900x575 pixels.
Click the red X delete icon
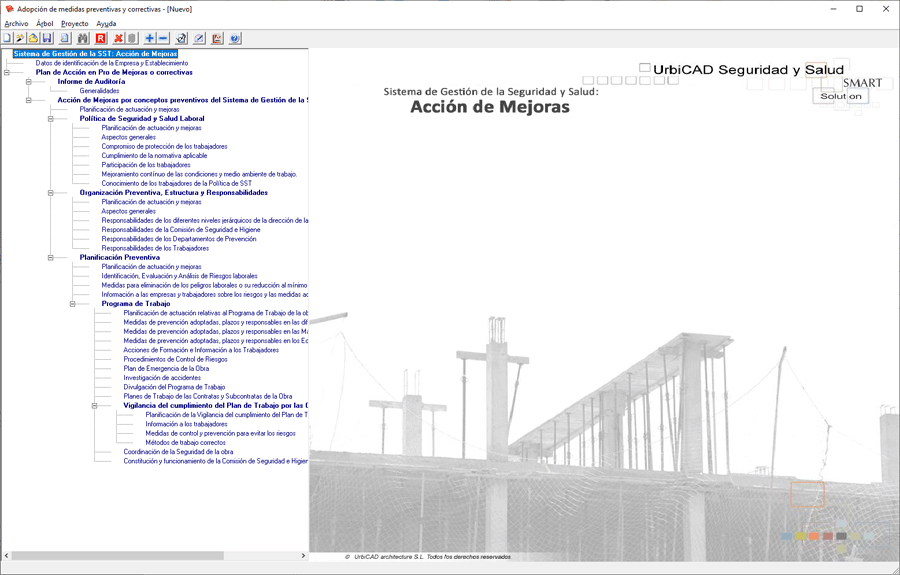(118, 38)
